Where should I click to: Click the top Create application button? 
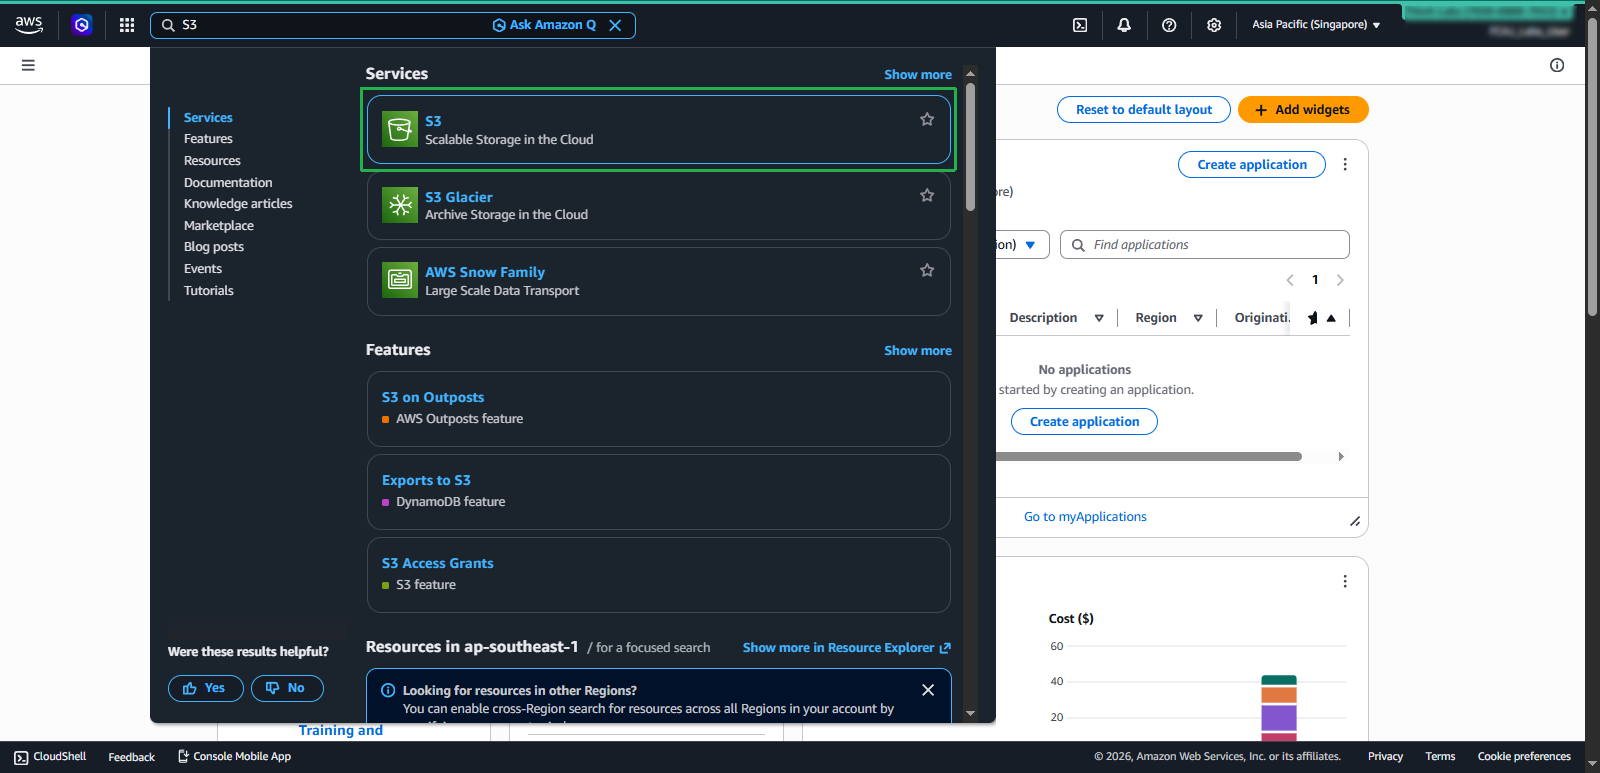tap(1252, 165)
